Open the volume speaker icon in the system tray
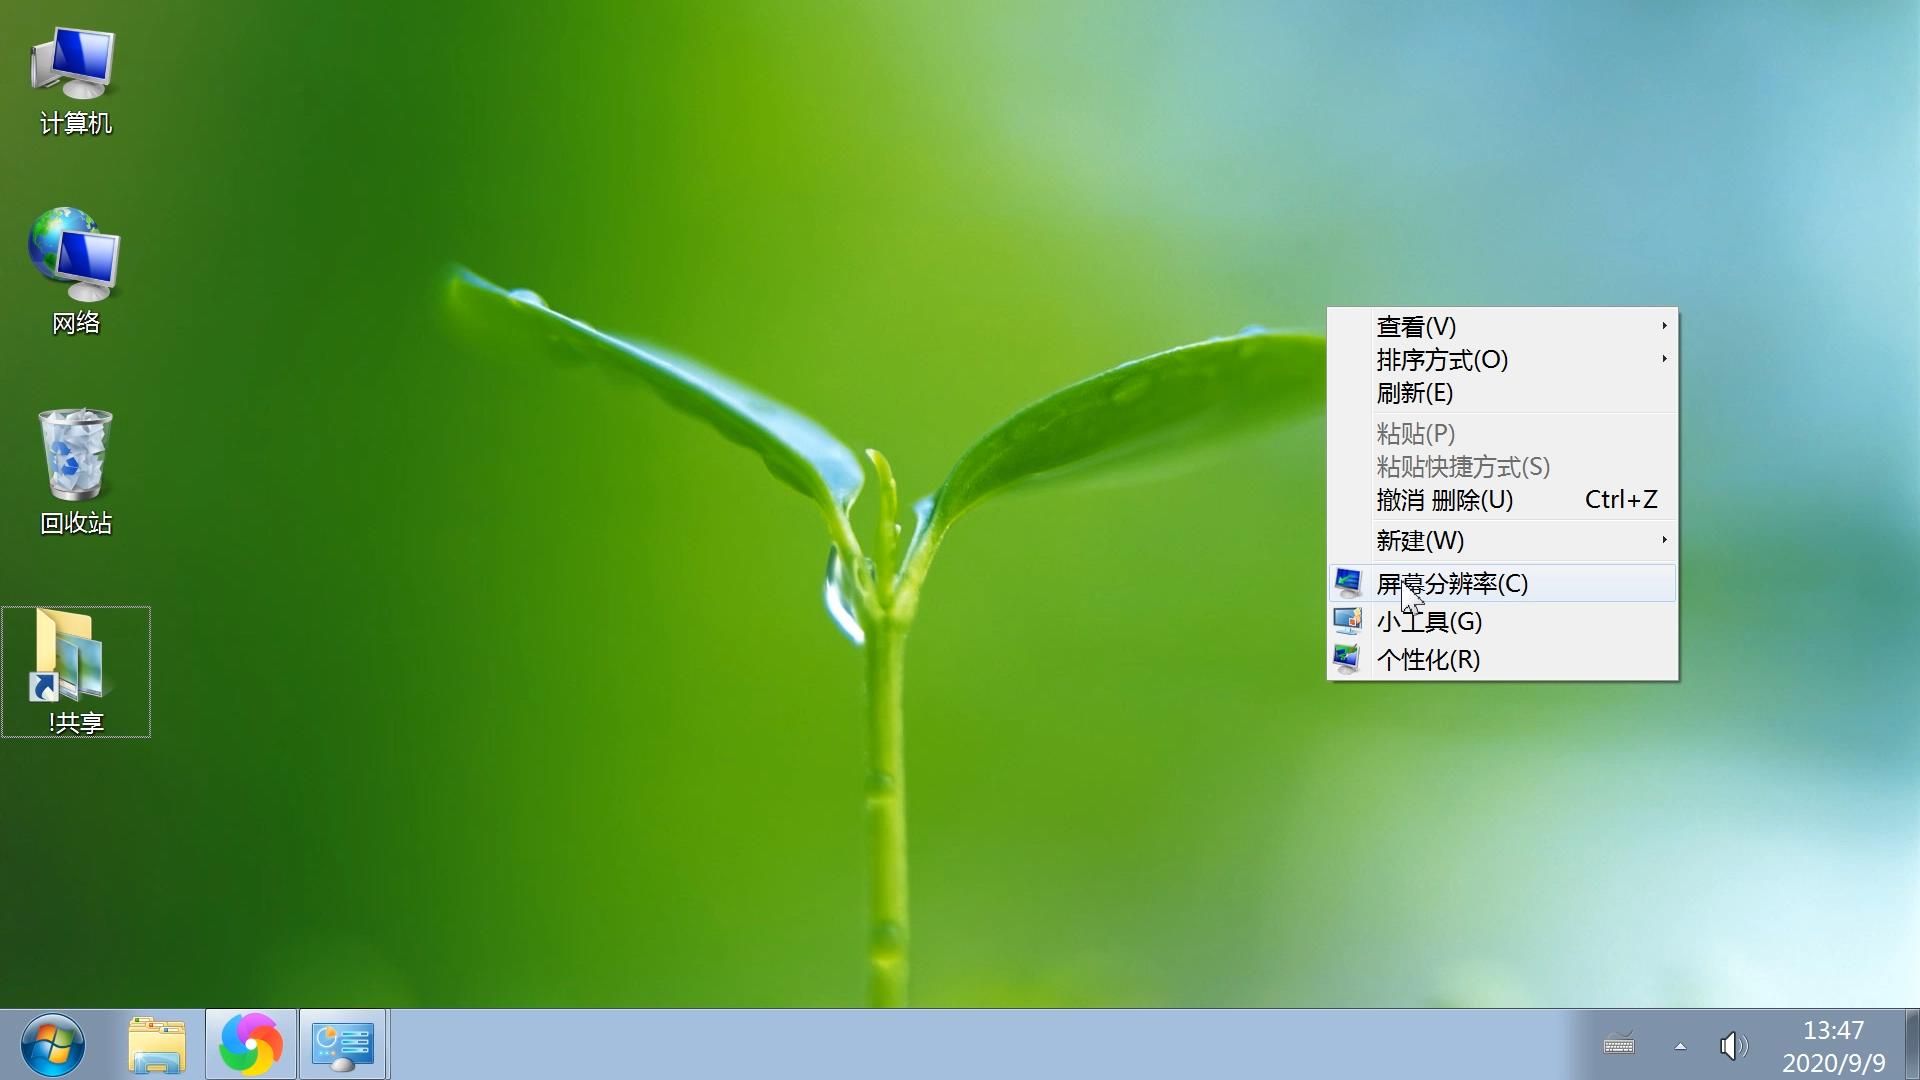Screen dimensions: 1920x1080 1733,1046
